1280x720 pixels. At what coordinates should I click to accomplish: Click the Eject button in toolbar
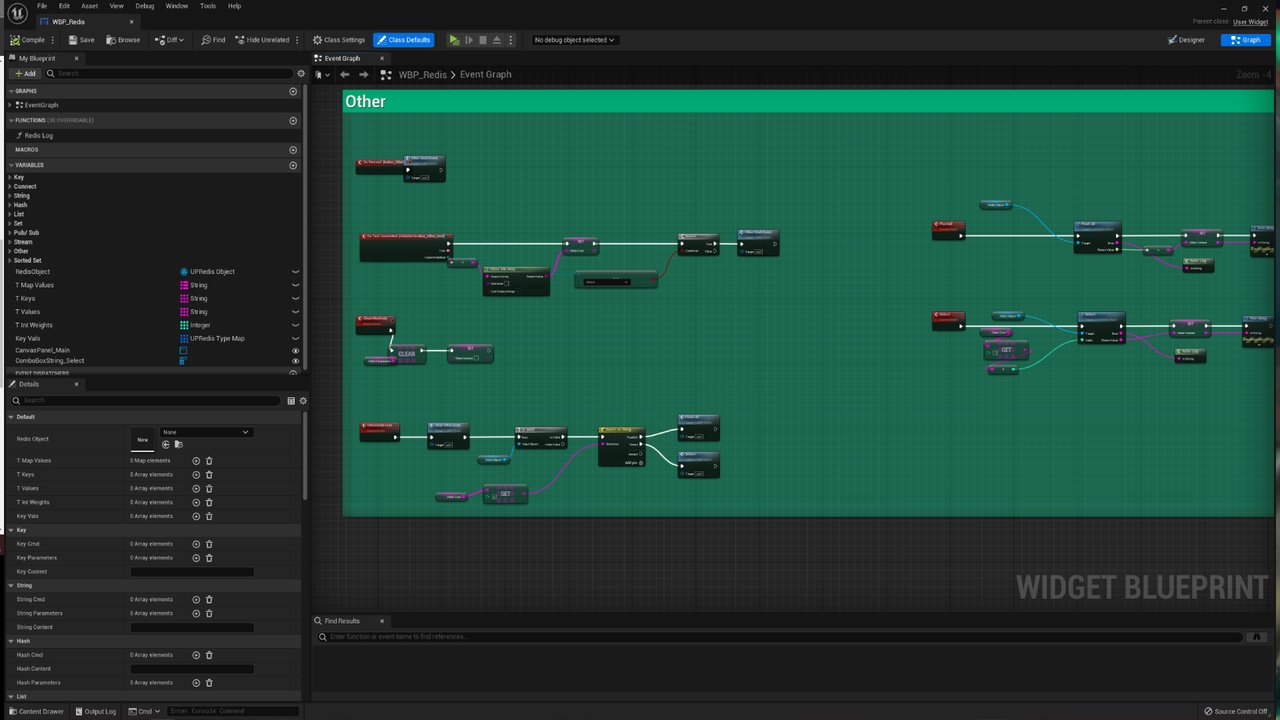(497, 40)
